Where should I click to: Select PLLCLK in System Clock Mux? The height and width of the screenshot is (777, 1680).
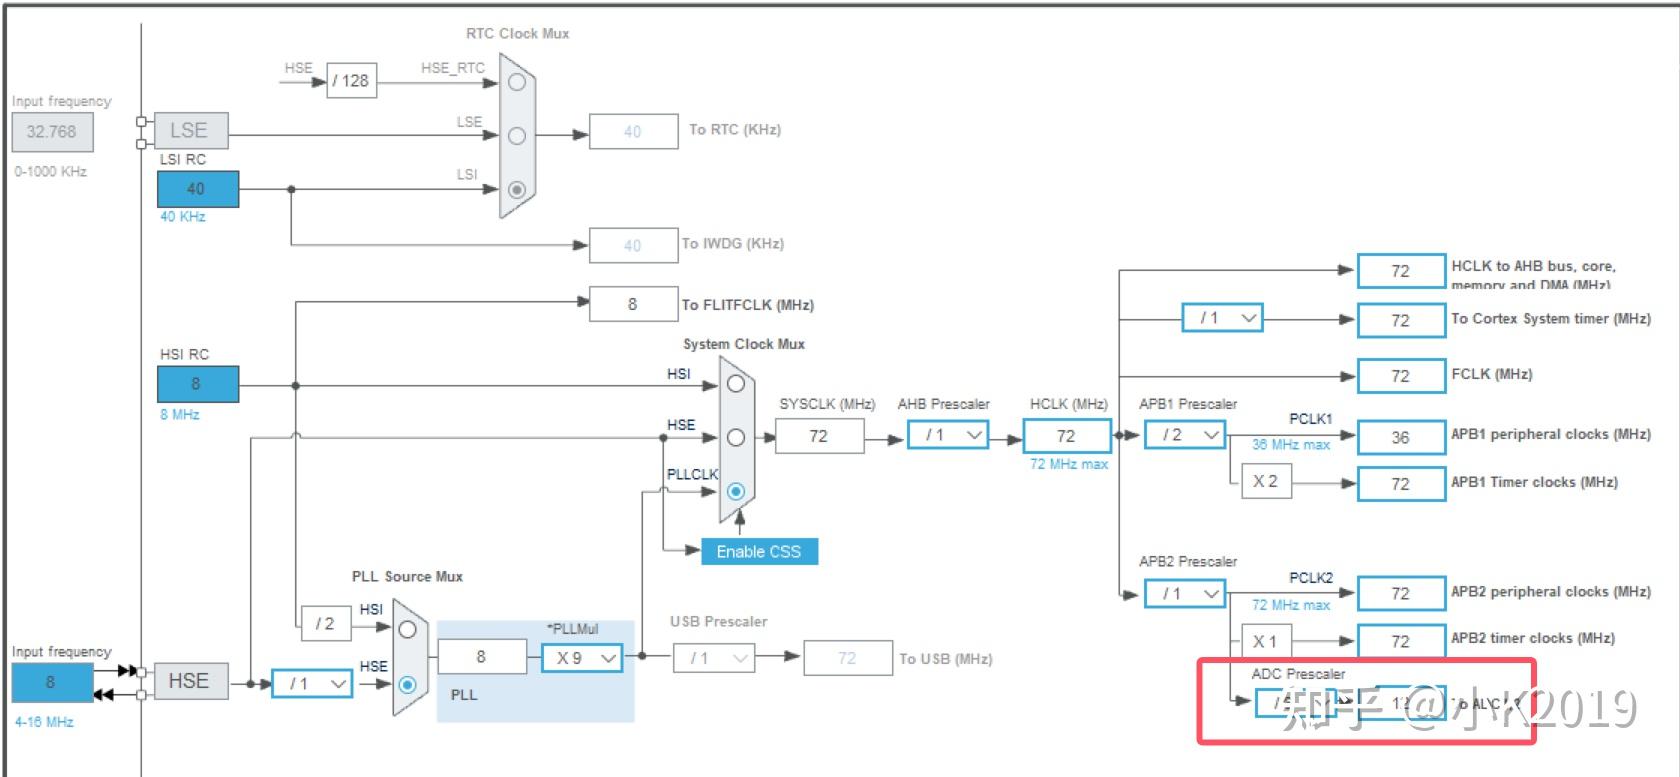[736, 491]
